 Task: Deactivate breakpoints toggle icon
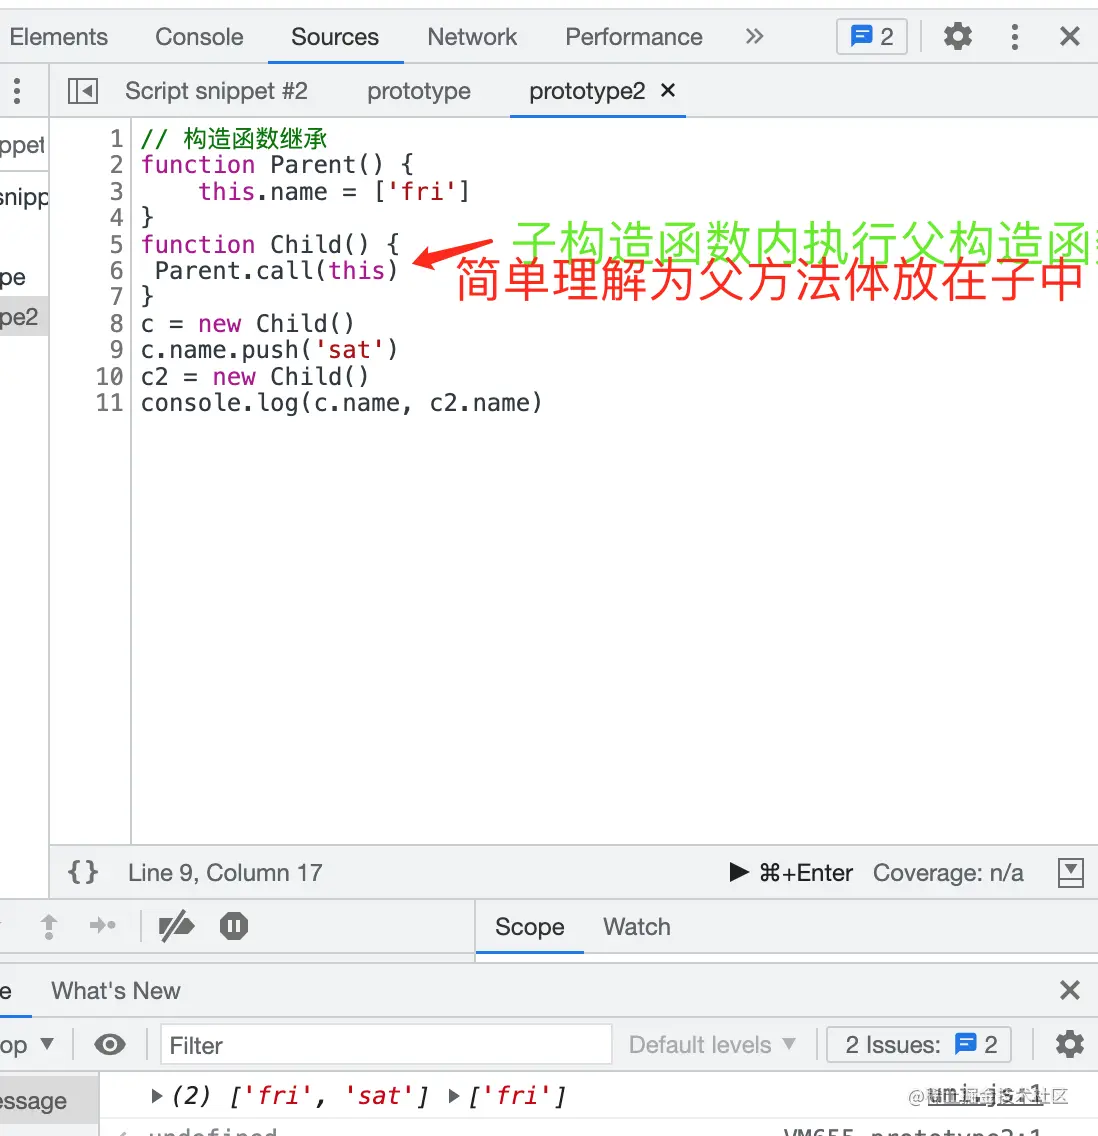coord(176,925)
